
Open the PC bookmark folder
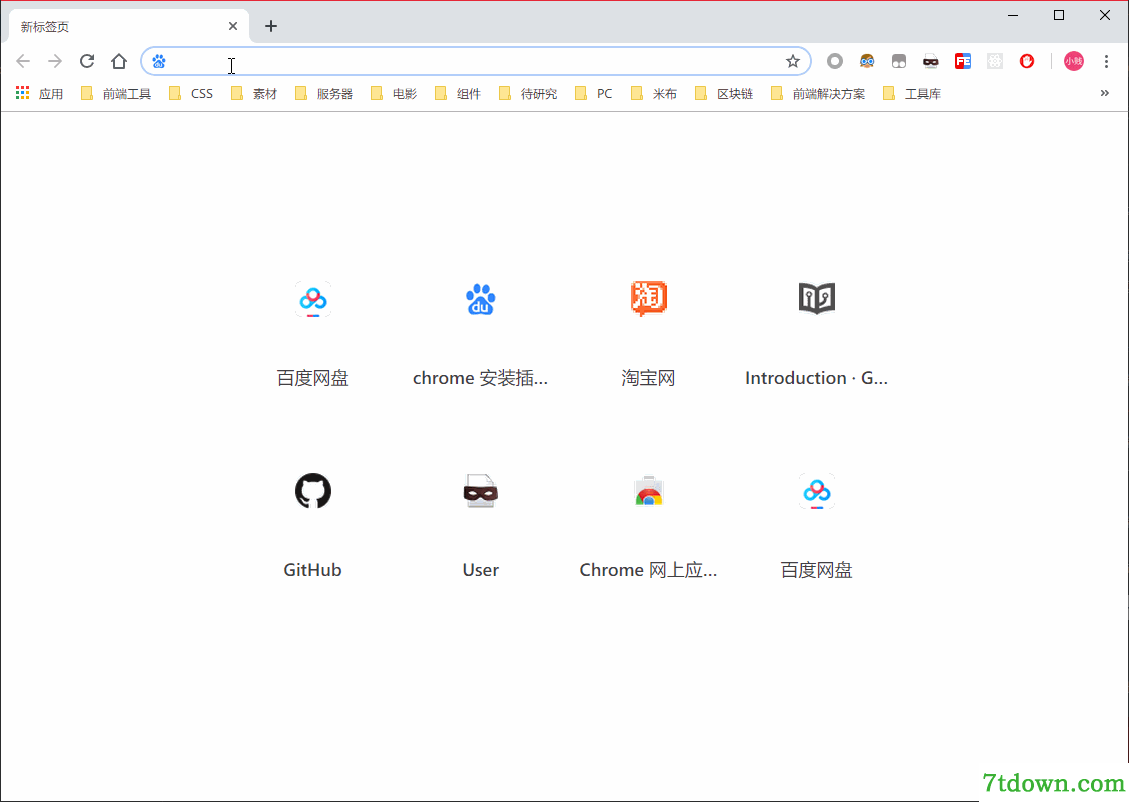[x=594, y=94]
